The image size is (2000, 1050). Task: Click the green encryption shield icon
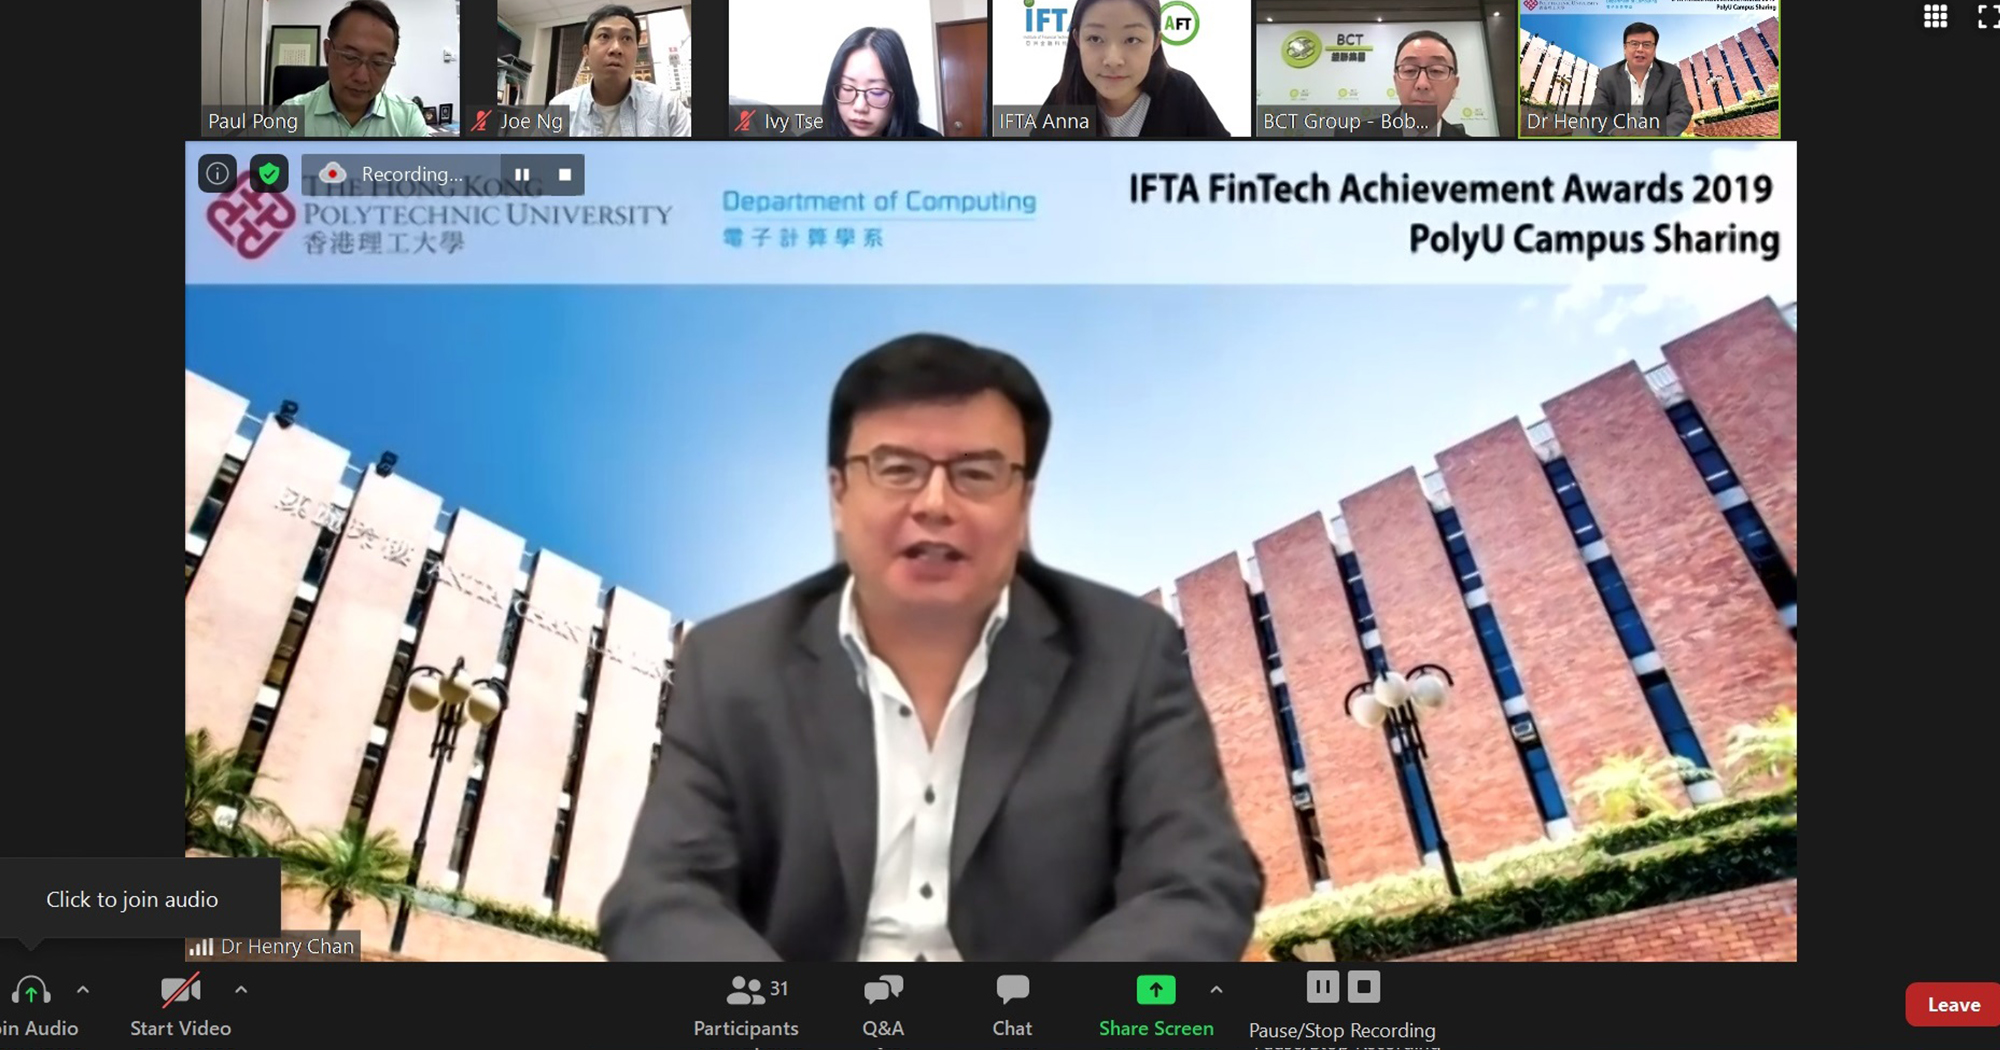point(269,174)
